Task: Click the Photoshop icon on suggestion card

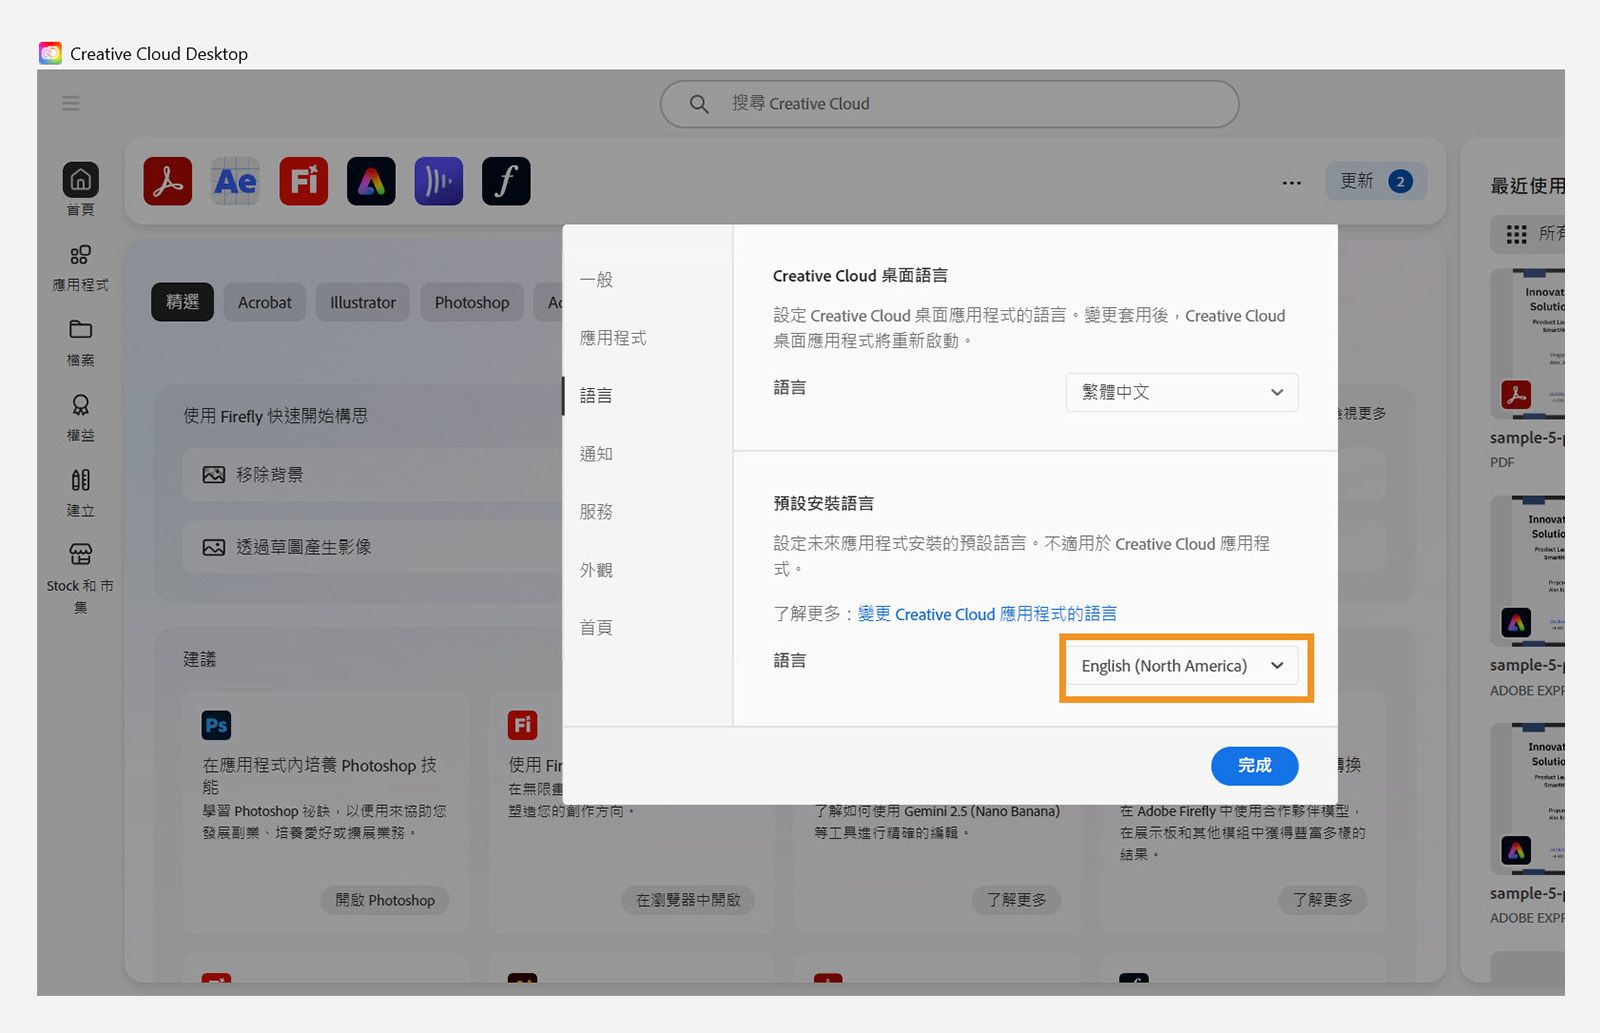Action: click(216, 725)
